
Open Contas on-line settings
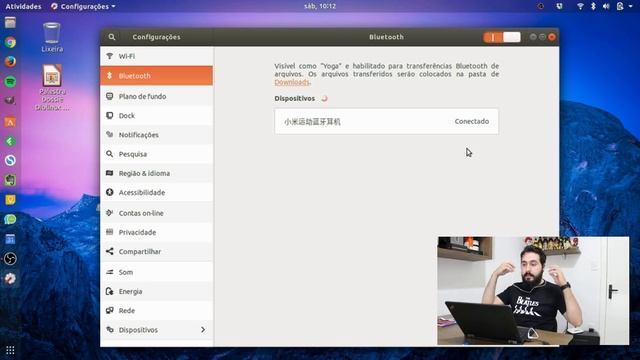point(156,213)
